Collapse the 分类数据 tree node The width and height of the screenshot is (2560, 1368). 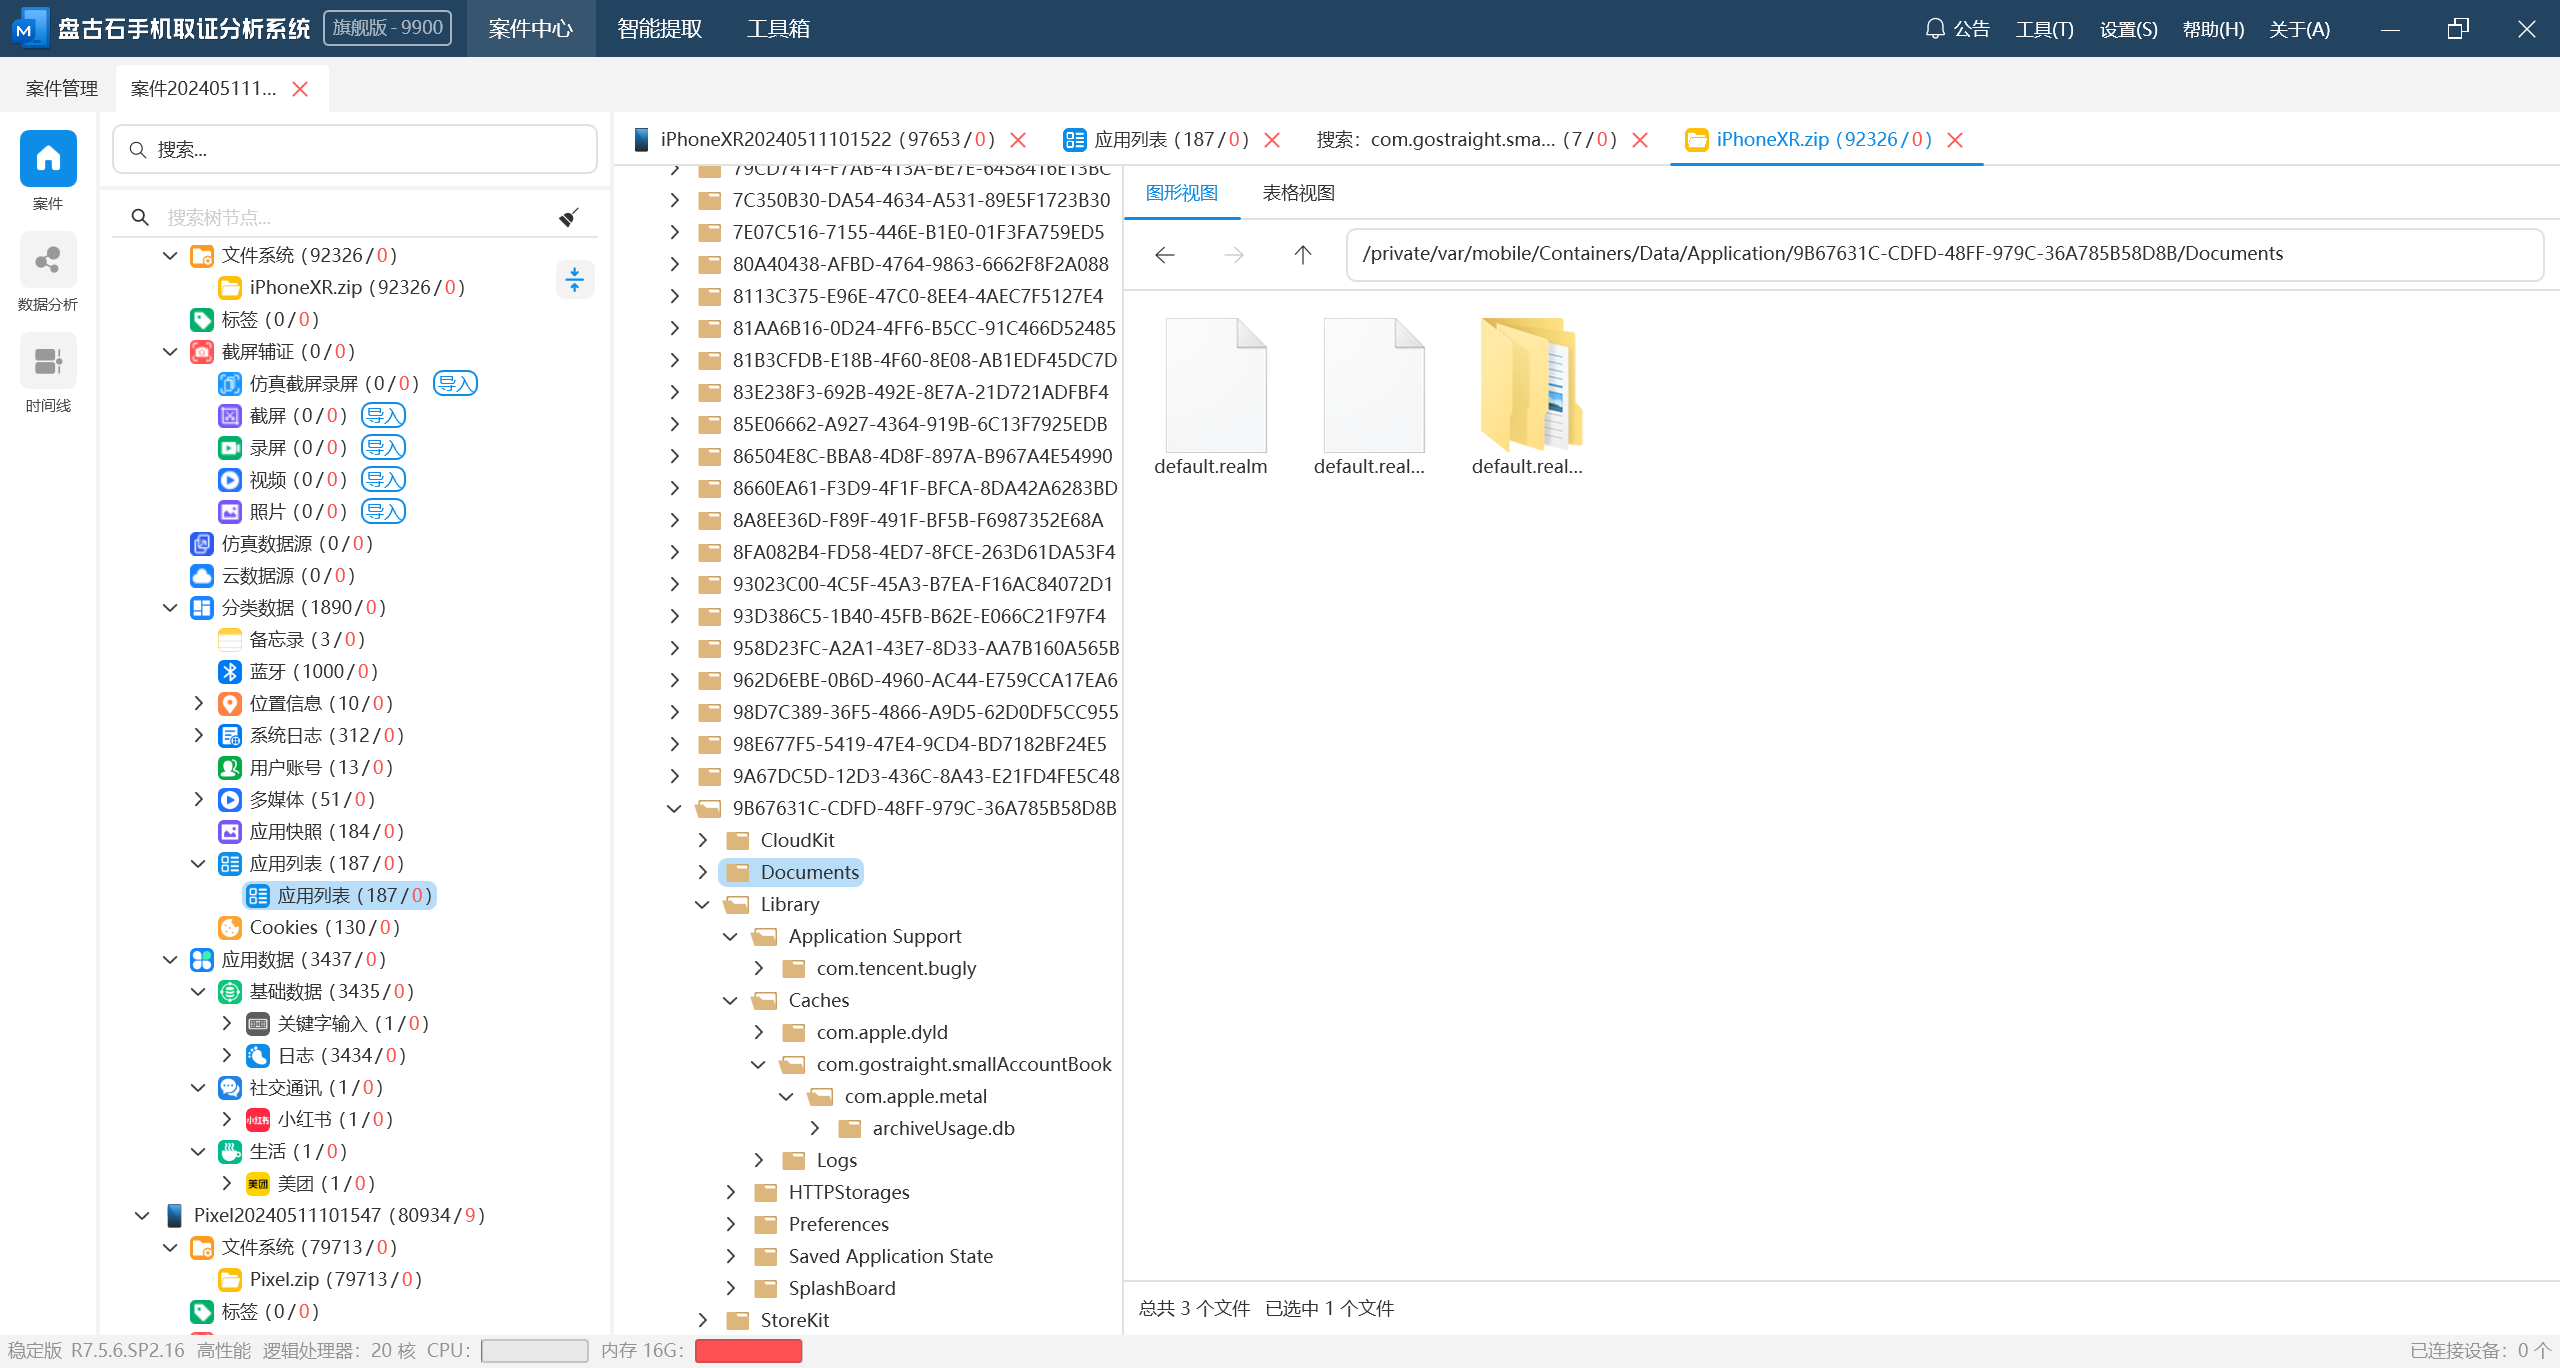click(x=170, y=607)
